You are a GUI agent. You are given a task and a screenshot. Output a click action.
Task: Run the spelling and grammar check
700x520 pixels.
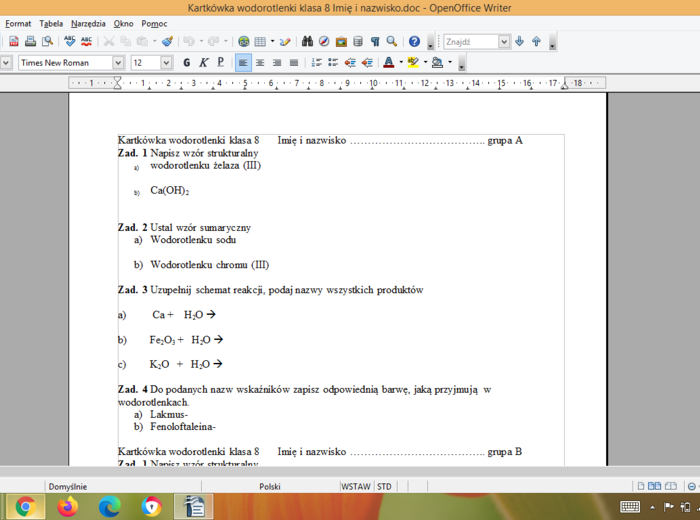coord(70,42)
